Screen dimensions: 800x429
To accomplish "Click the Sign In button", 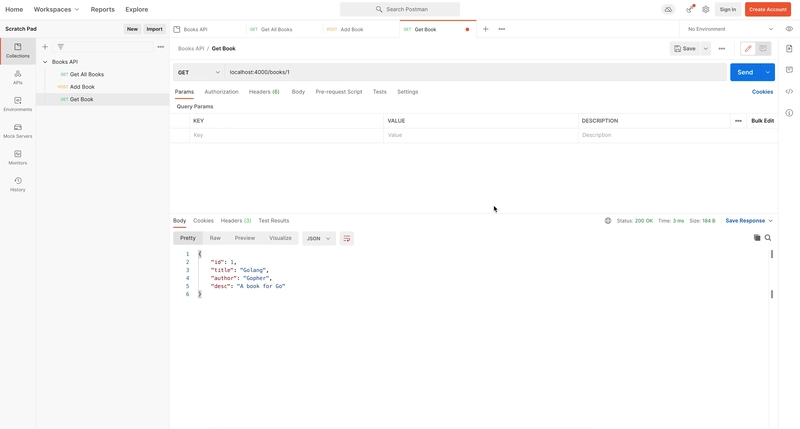I will click(x=728, y=9).
